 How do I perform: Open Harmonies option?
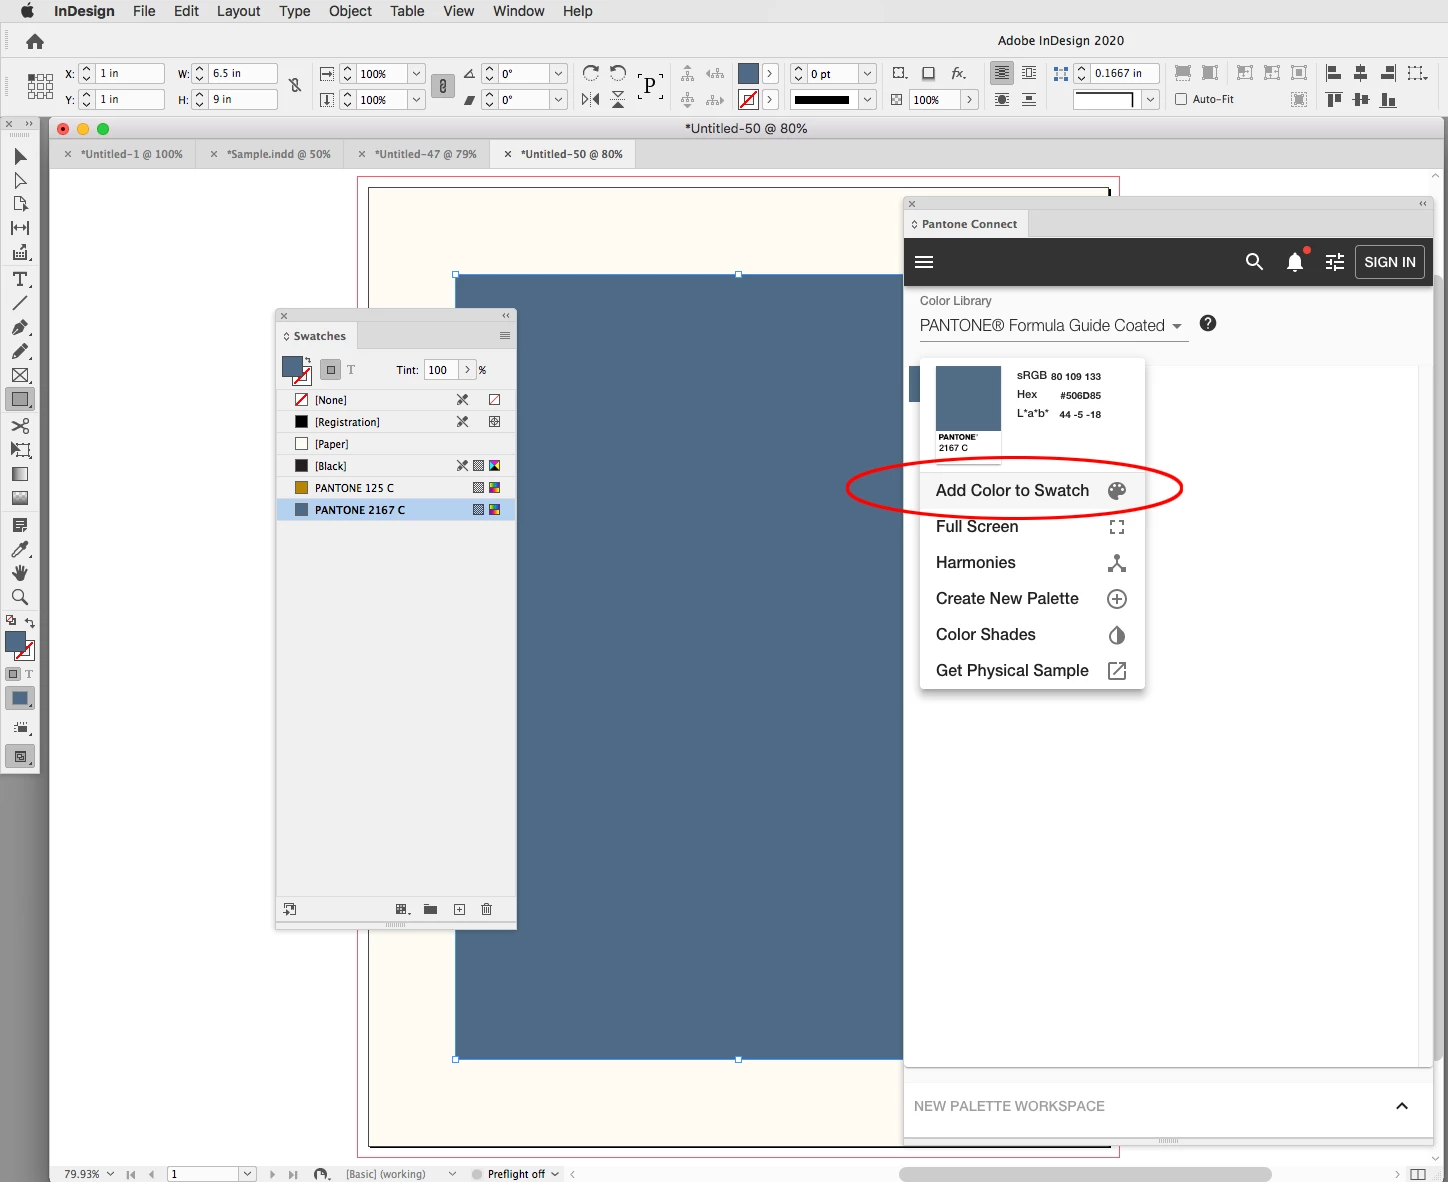(x=1032, y=563)
